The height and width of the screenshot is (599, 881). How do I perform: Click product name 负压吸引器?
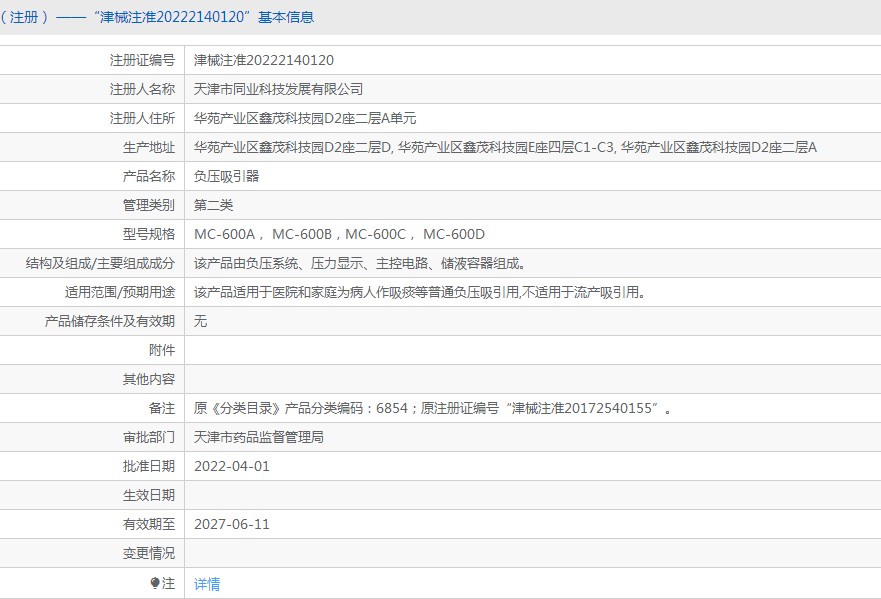point(226,176)
